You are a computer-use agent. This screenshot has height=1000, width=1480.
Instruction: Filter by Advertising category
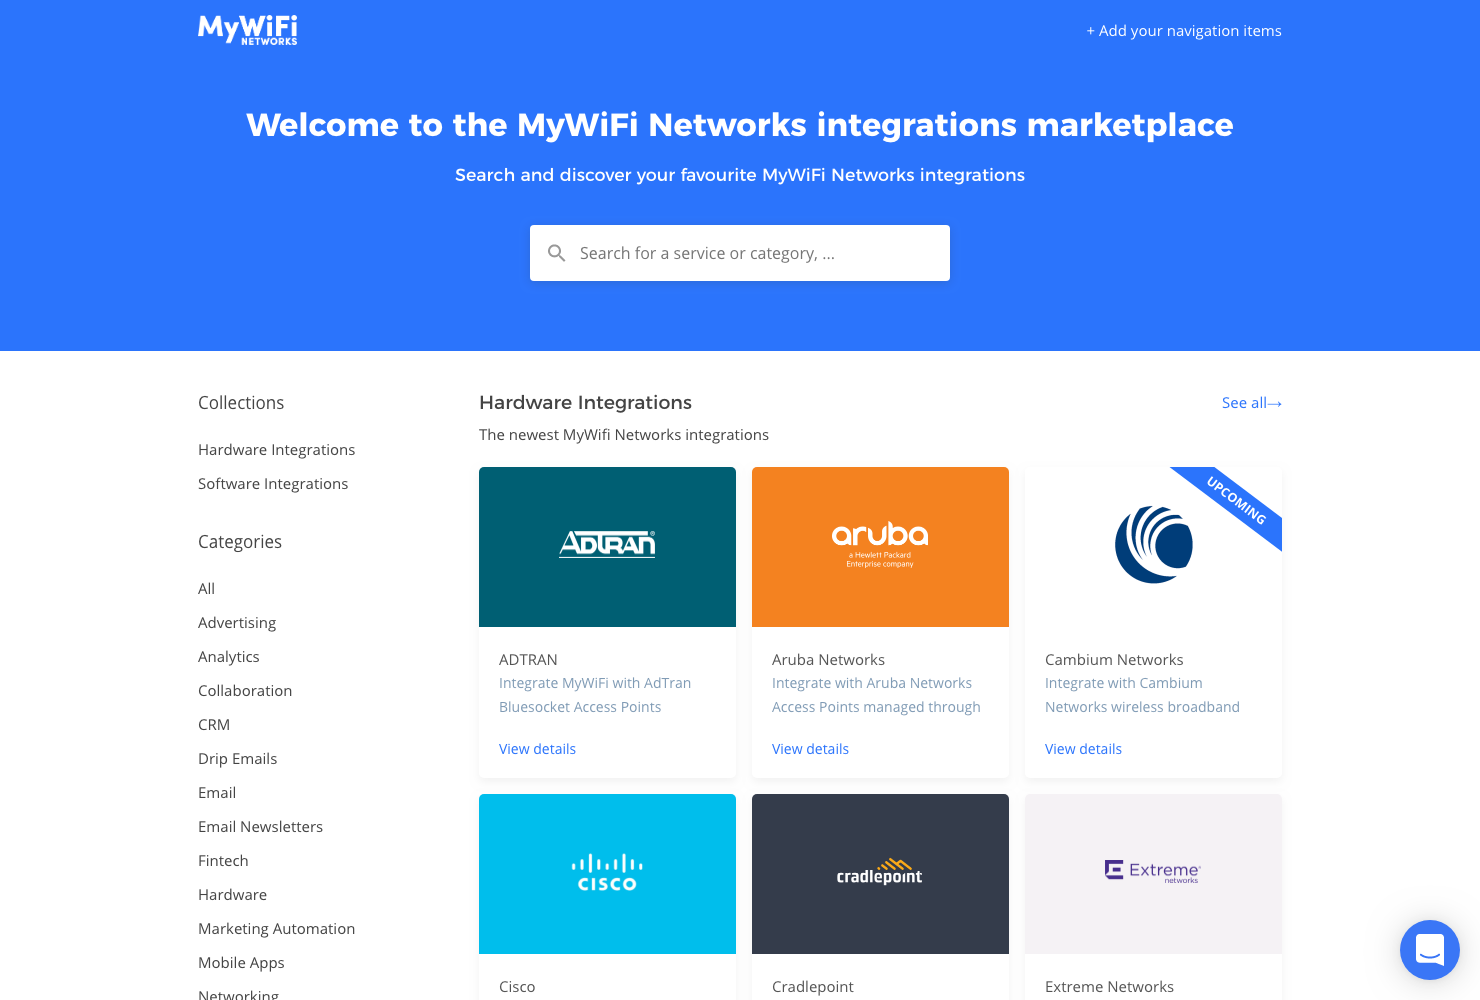tap(237, 623)
